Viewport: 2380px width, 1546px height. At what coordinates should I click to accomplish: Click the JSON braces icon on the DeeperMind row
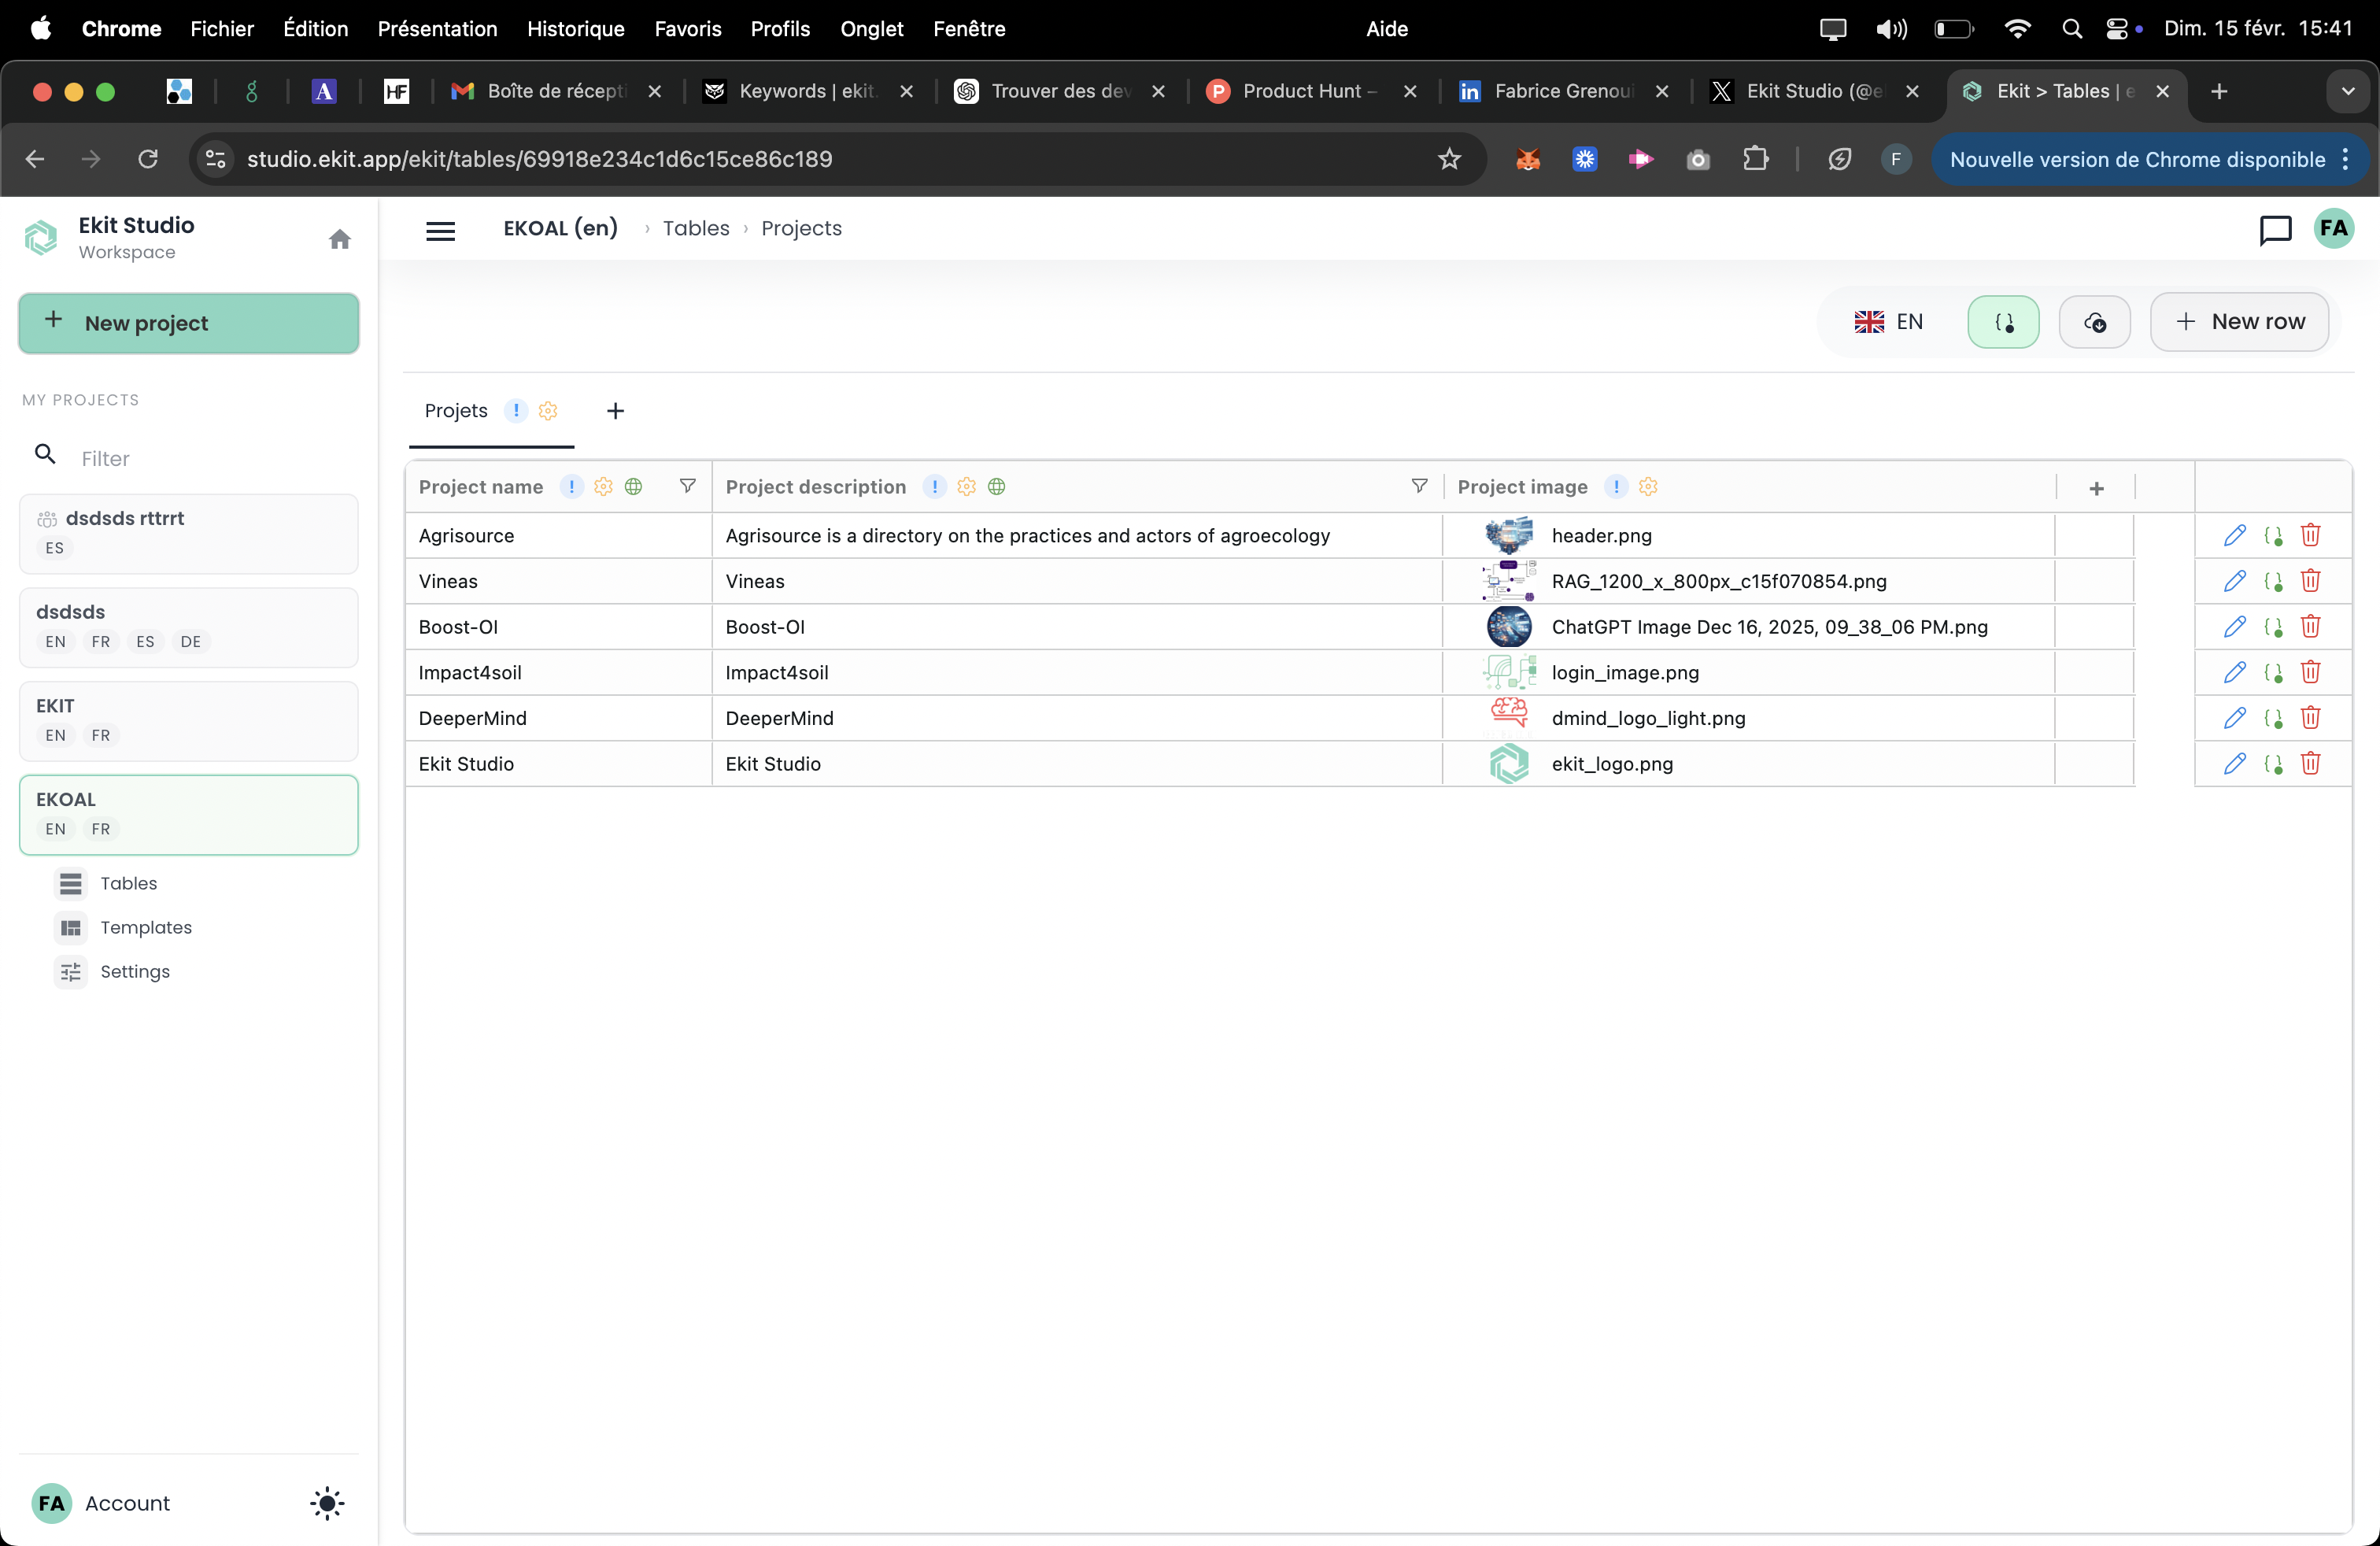(2273, 718)
